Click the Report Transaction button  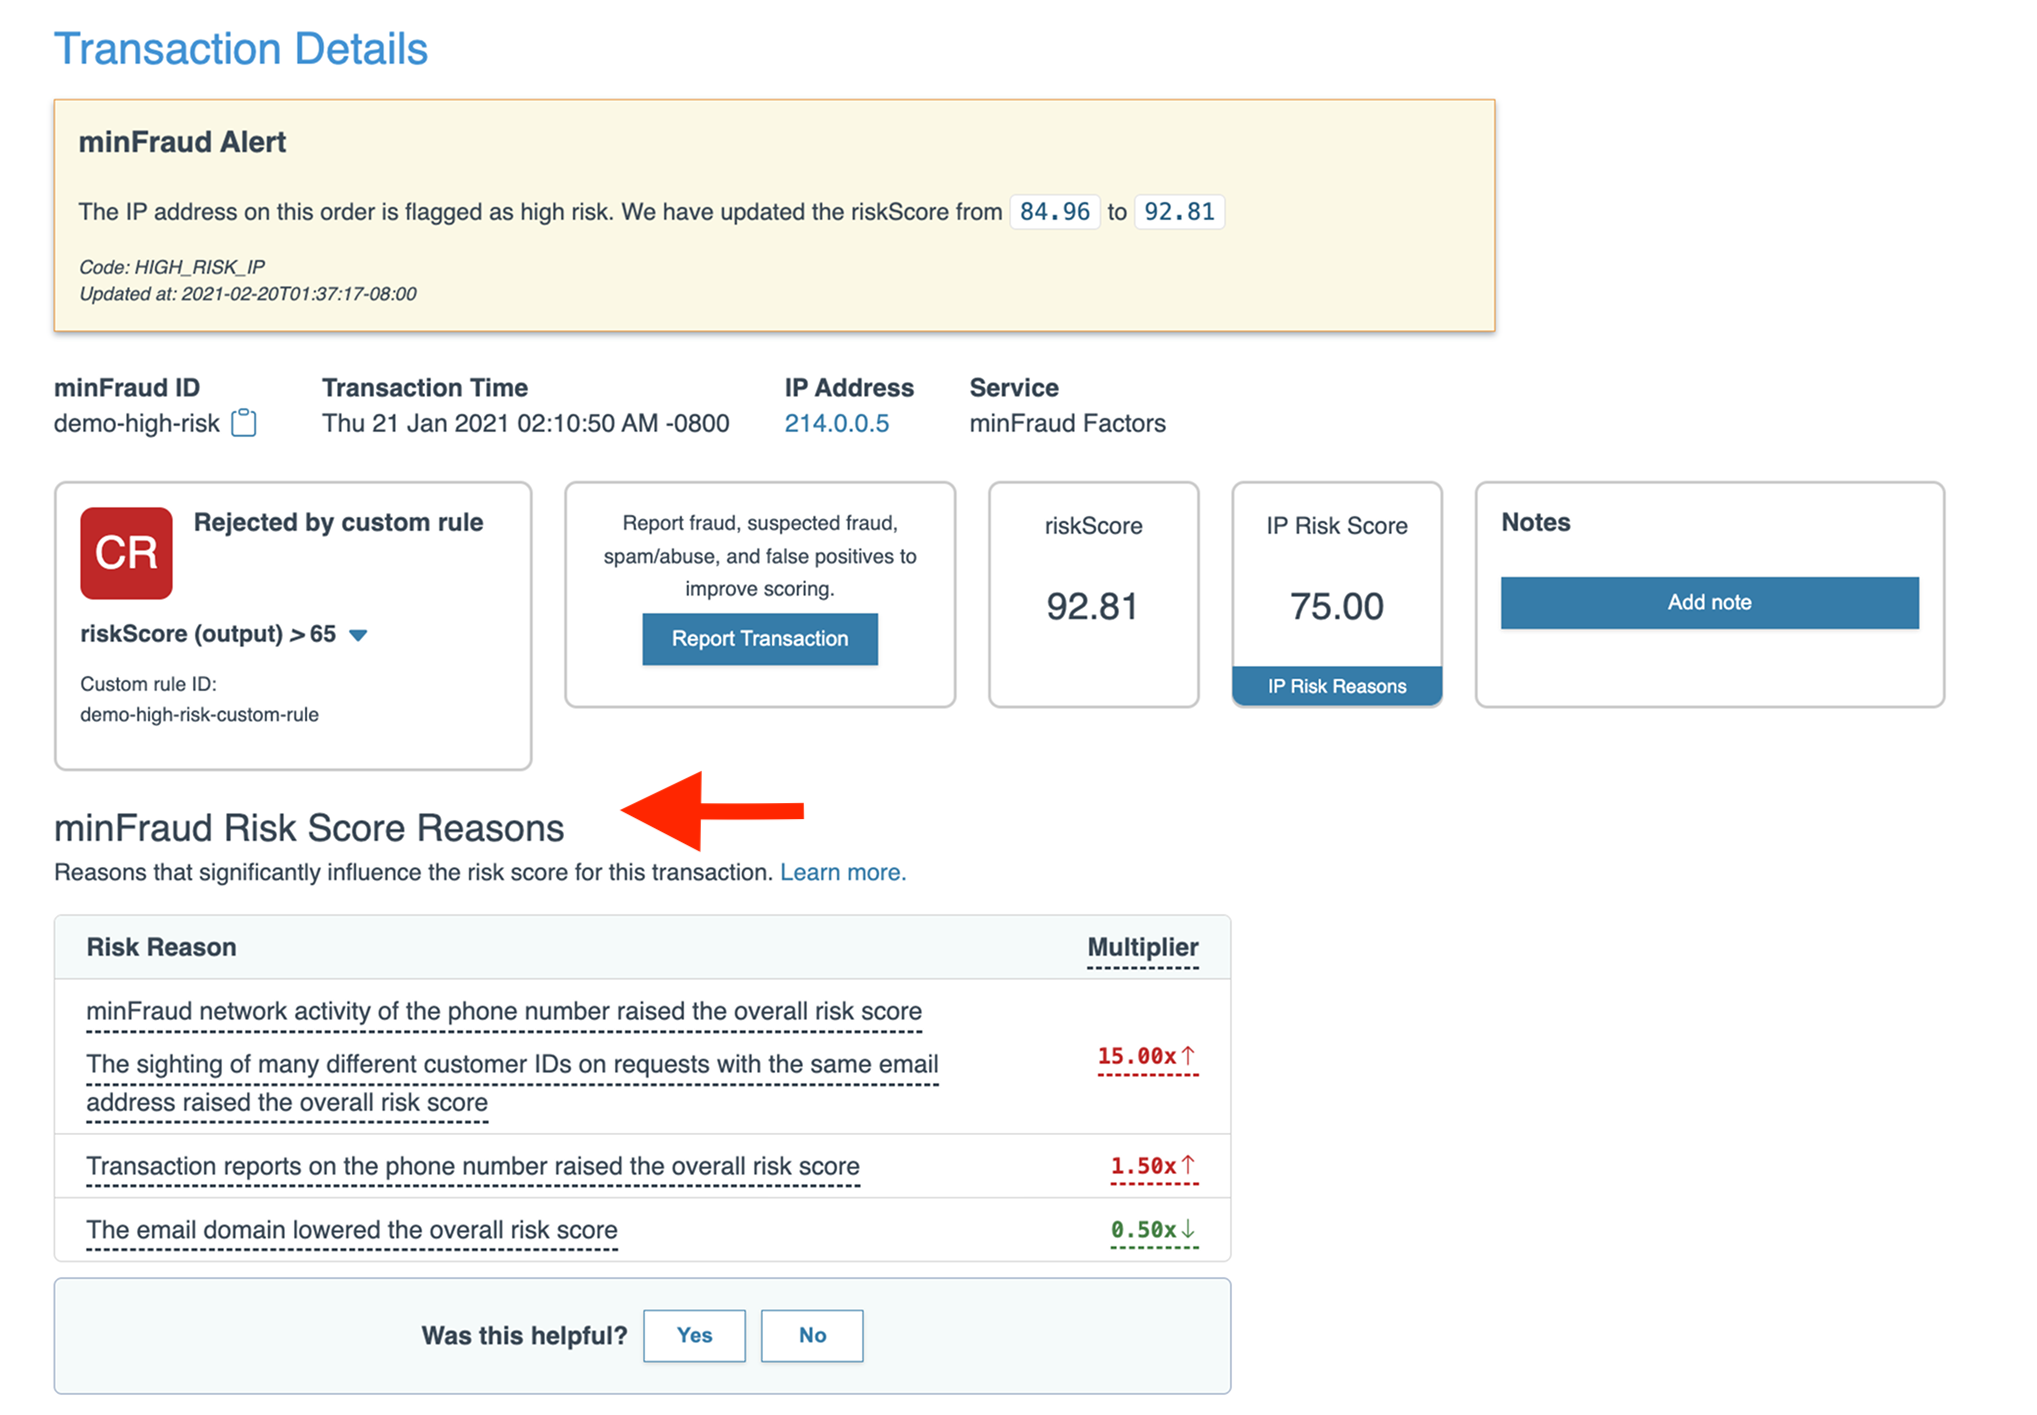tap(759, 639)
